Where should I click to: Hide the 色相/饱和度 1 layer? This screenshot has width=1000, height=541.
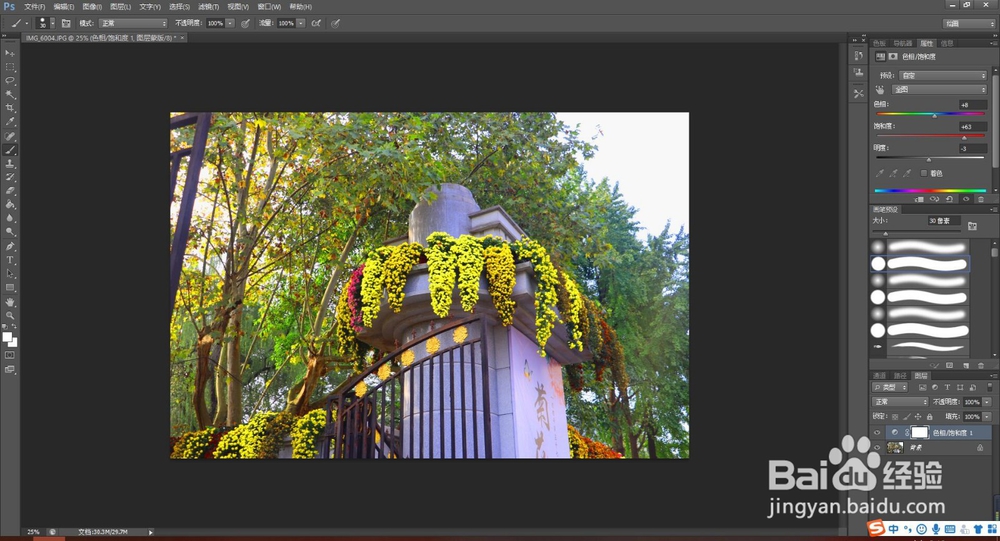[x=877, y=433]
